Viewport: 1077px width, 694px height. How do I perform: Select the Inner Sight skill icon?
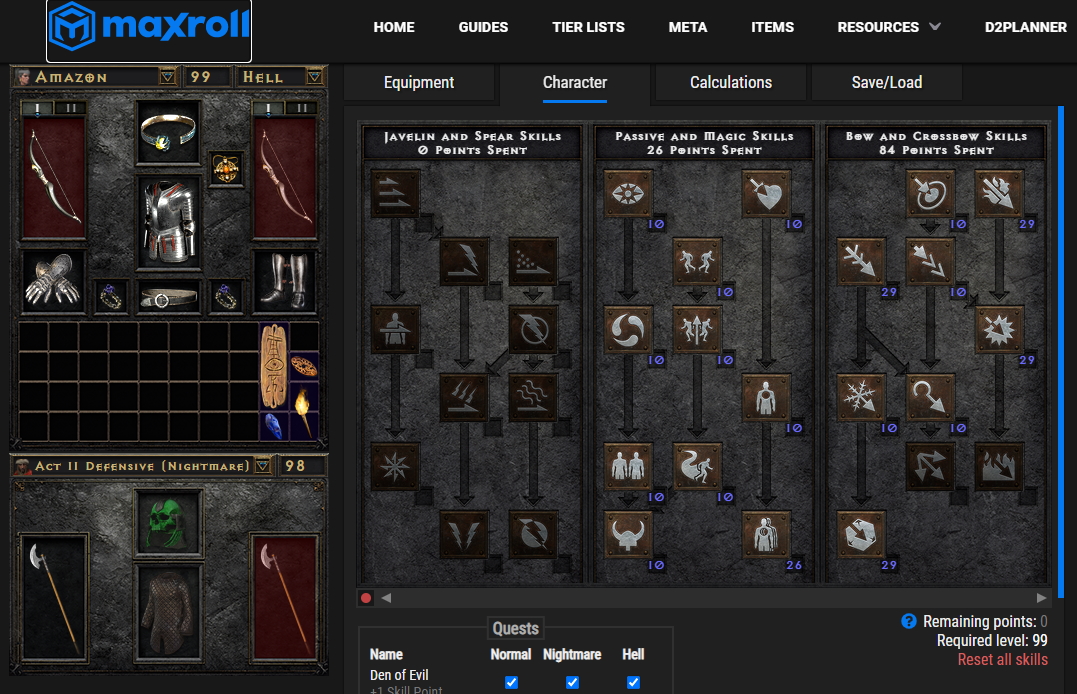628,193
